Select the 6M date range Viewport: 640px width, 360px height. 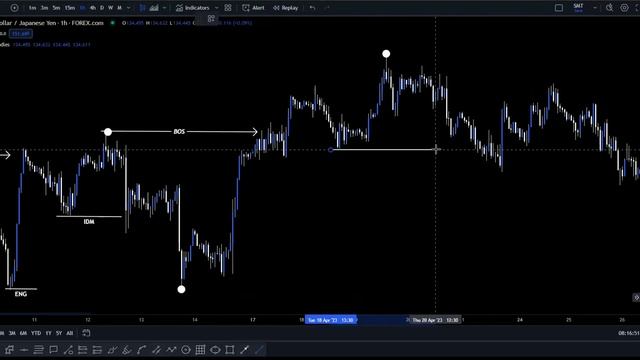coord(23,333)
